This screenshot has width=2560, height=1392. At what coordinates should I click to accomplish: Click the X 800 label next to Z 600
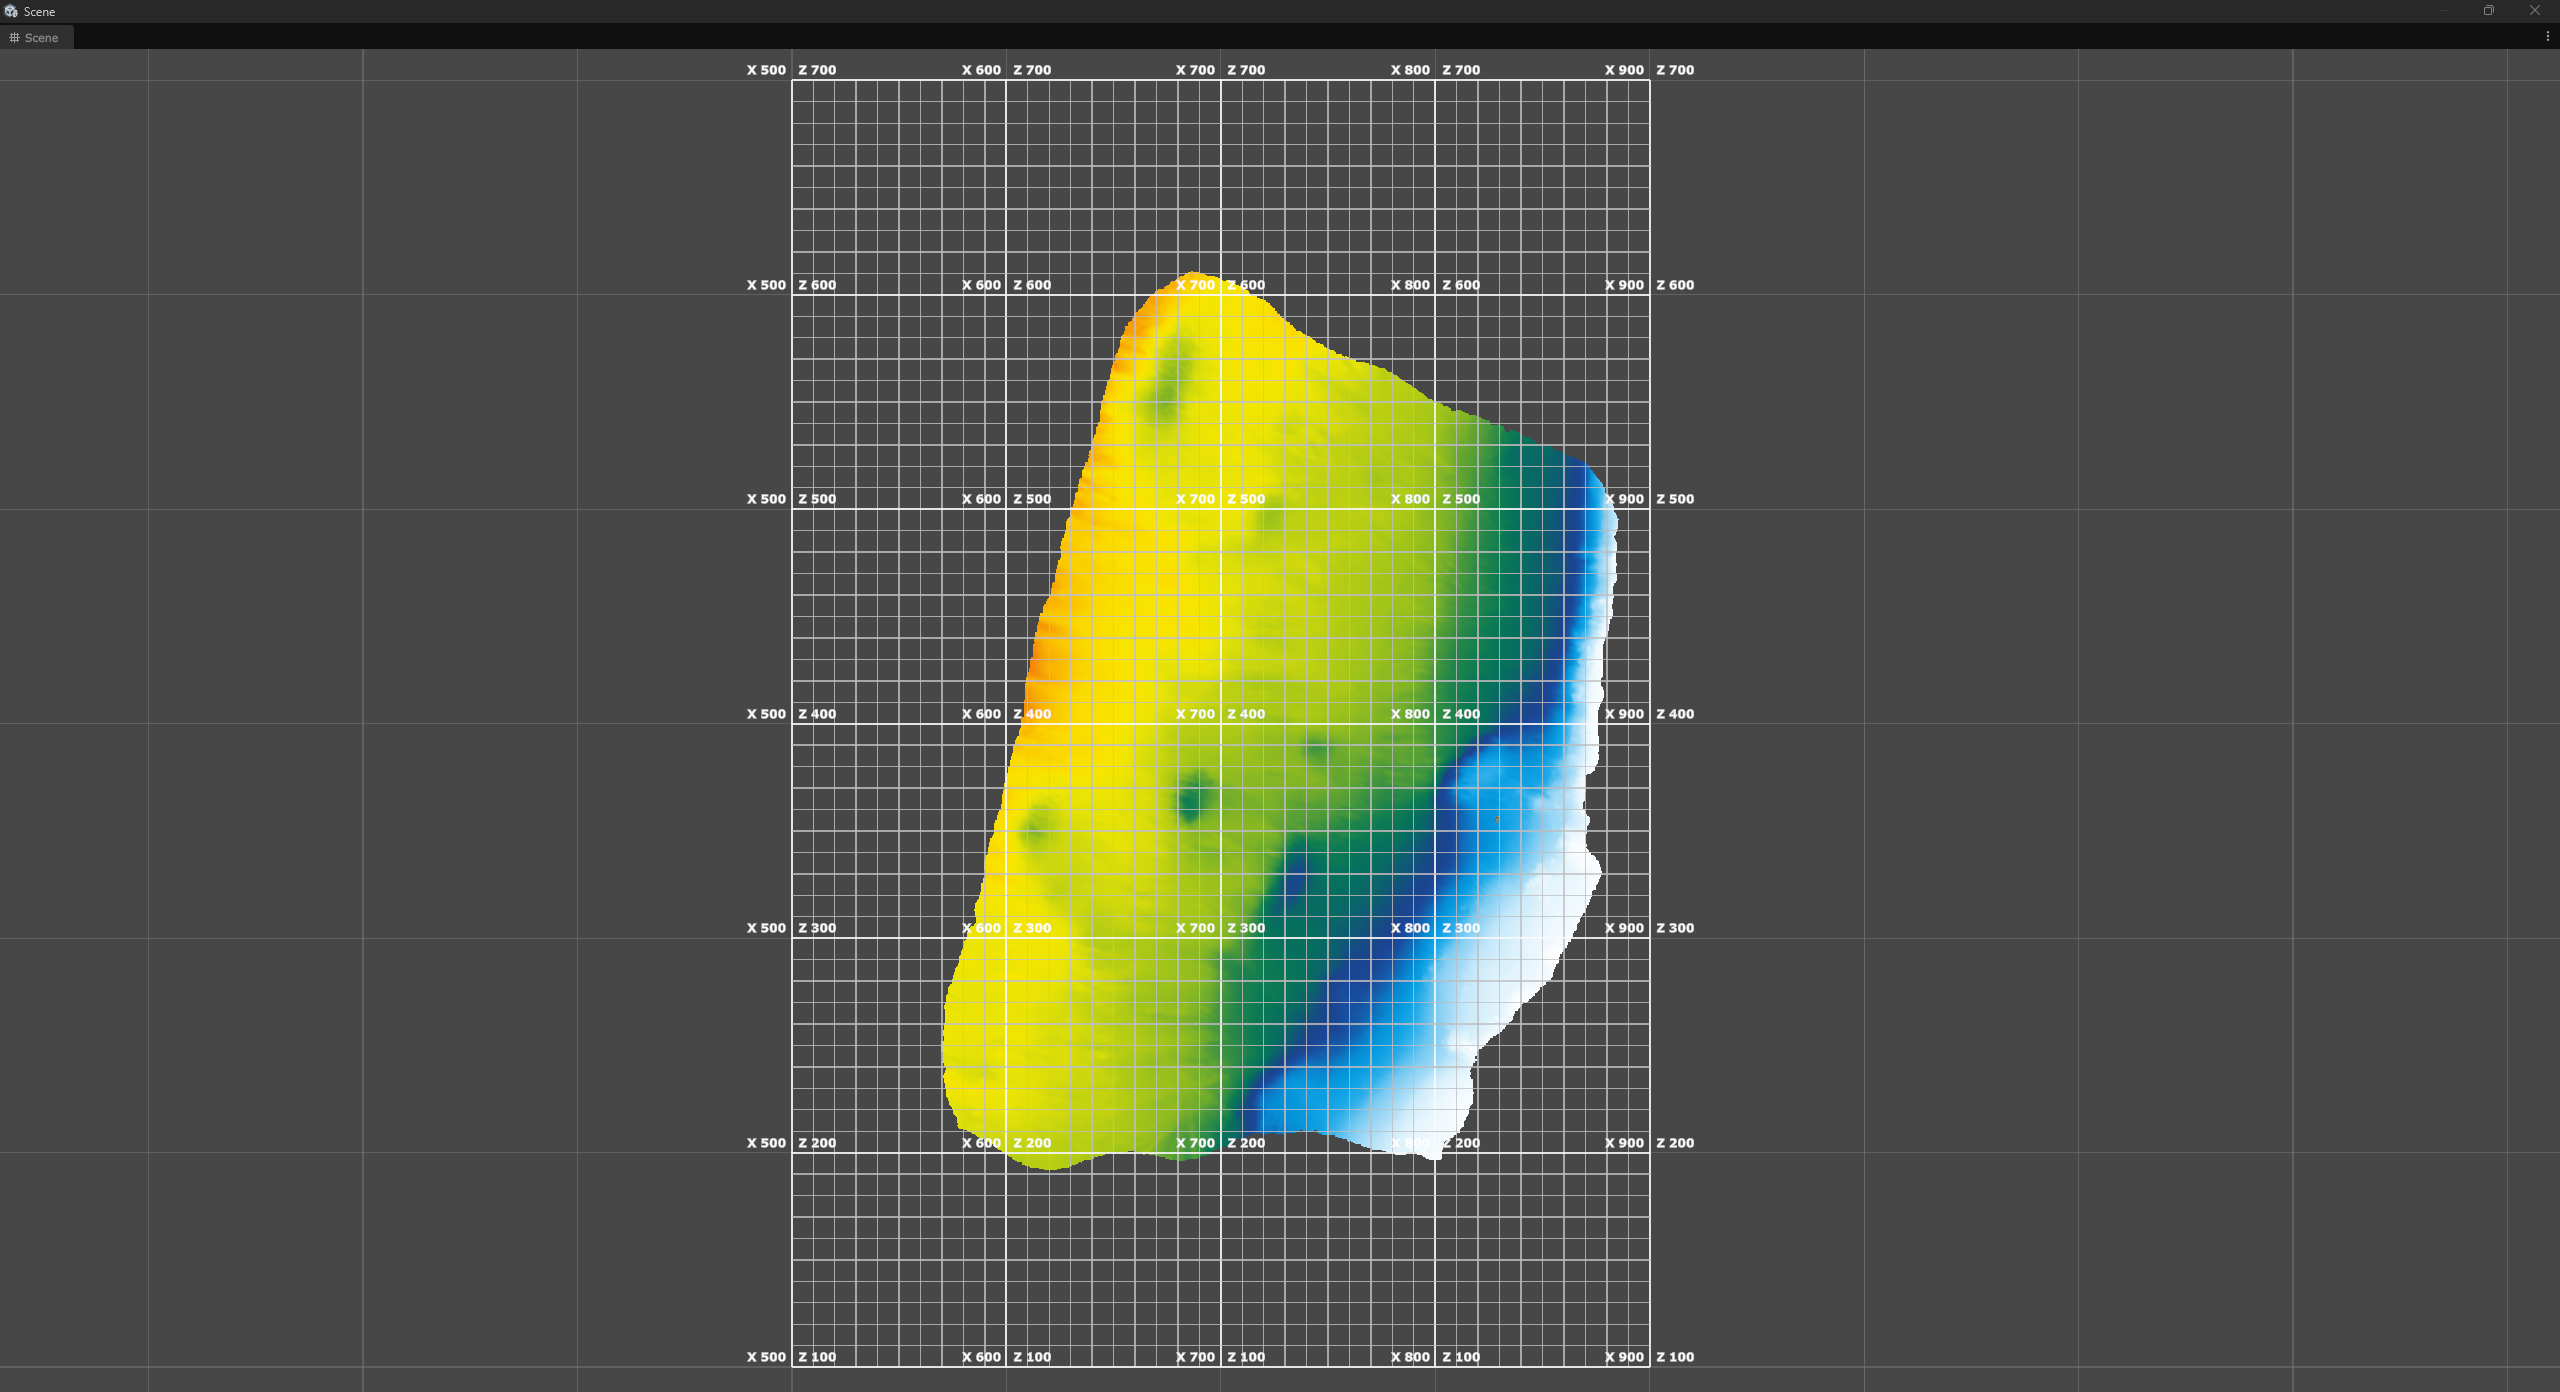[1410, 285]
